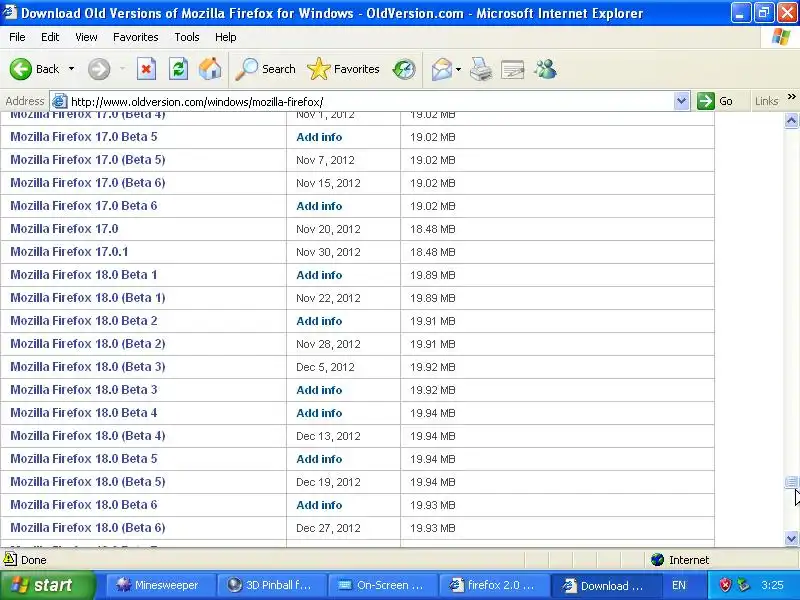Click the Home icon in toolbar
Viewport: 800px width, 600px height.
coord(210,69)
